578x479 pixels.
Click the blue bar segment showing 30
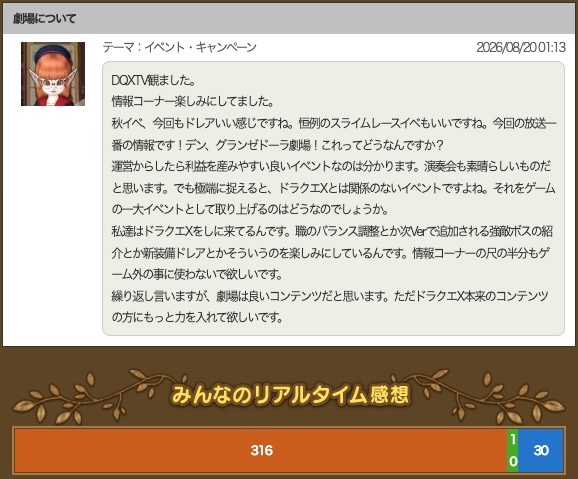(x=541, y=450)
